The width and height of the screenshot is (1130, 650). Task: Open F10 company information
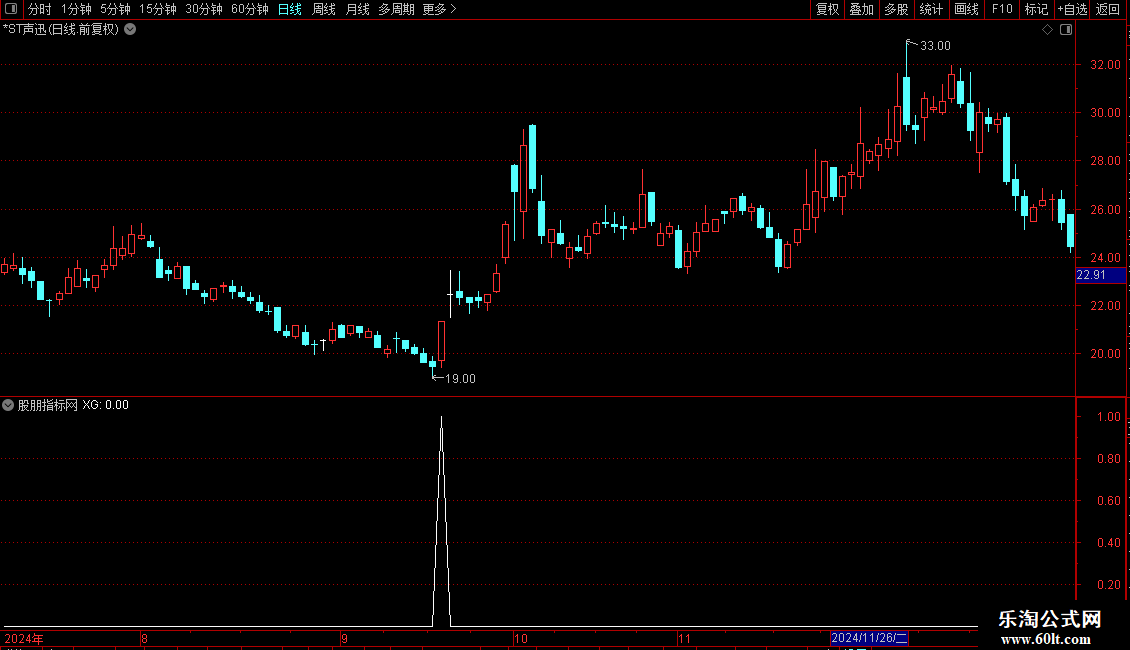(x=1002, y=9)
